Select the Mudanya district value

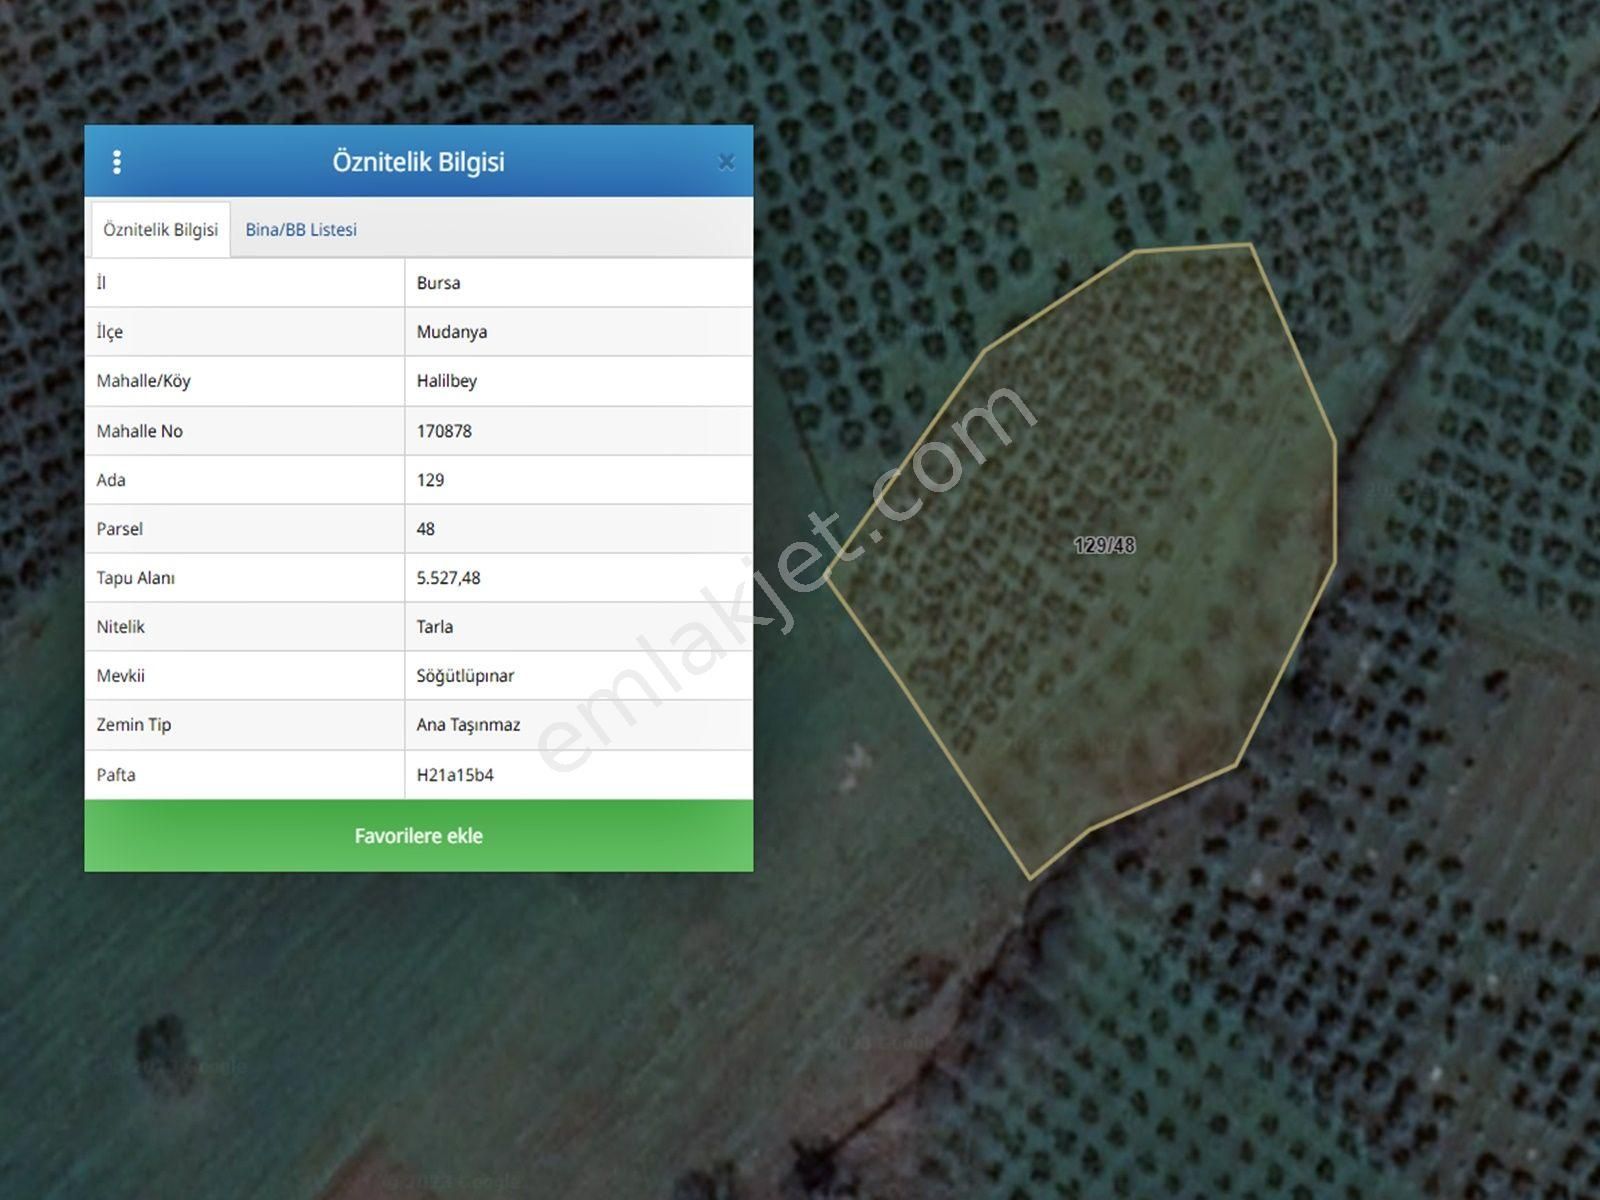click(x=452, y=332)
